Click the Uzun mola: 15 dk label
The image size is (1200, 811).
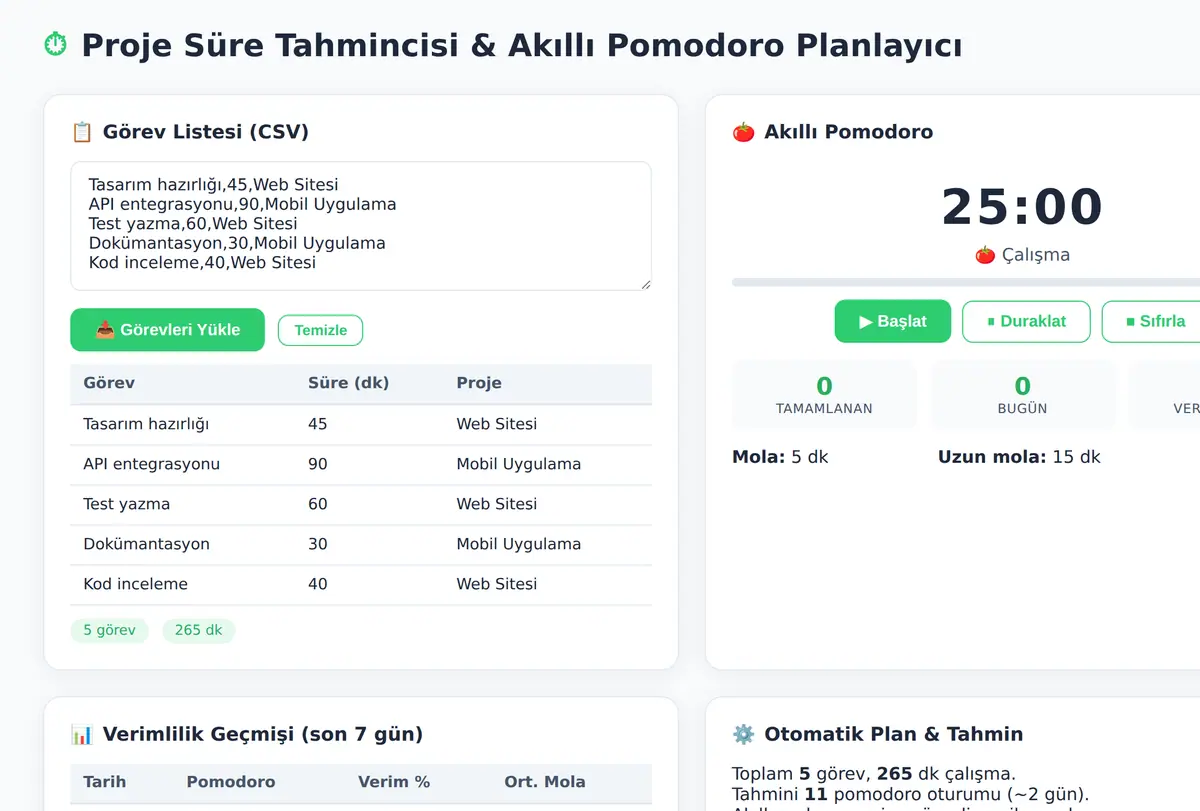point(1019,457)
